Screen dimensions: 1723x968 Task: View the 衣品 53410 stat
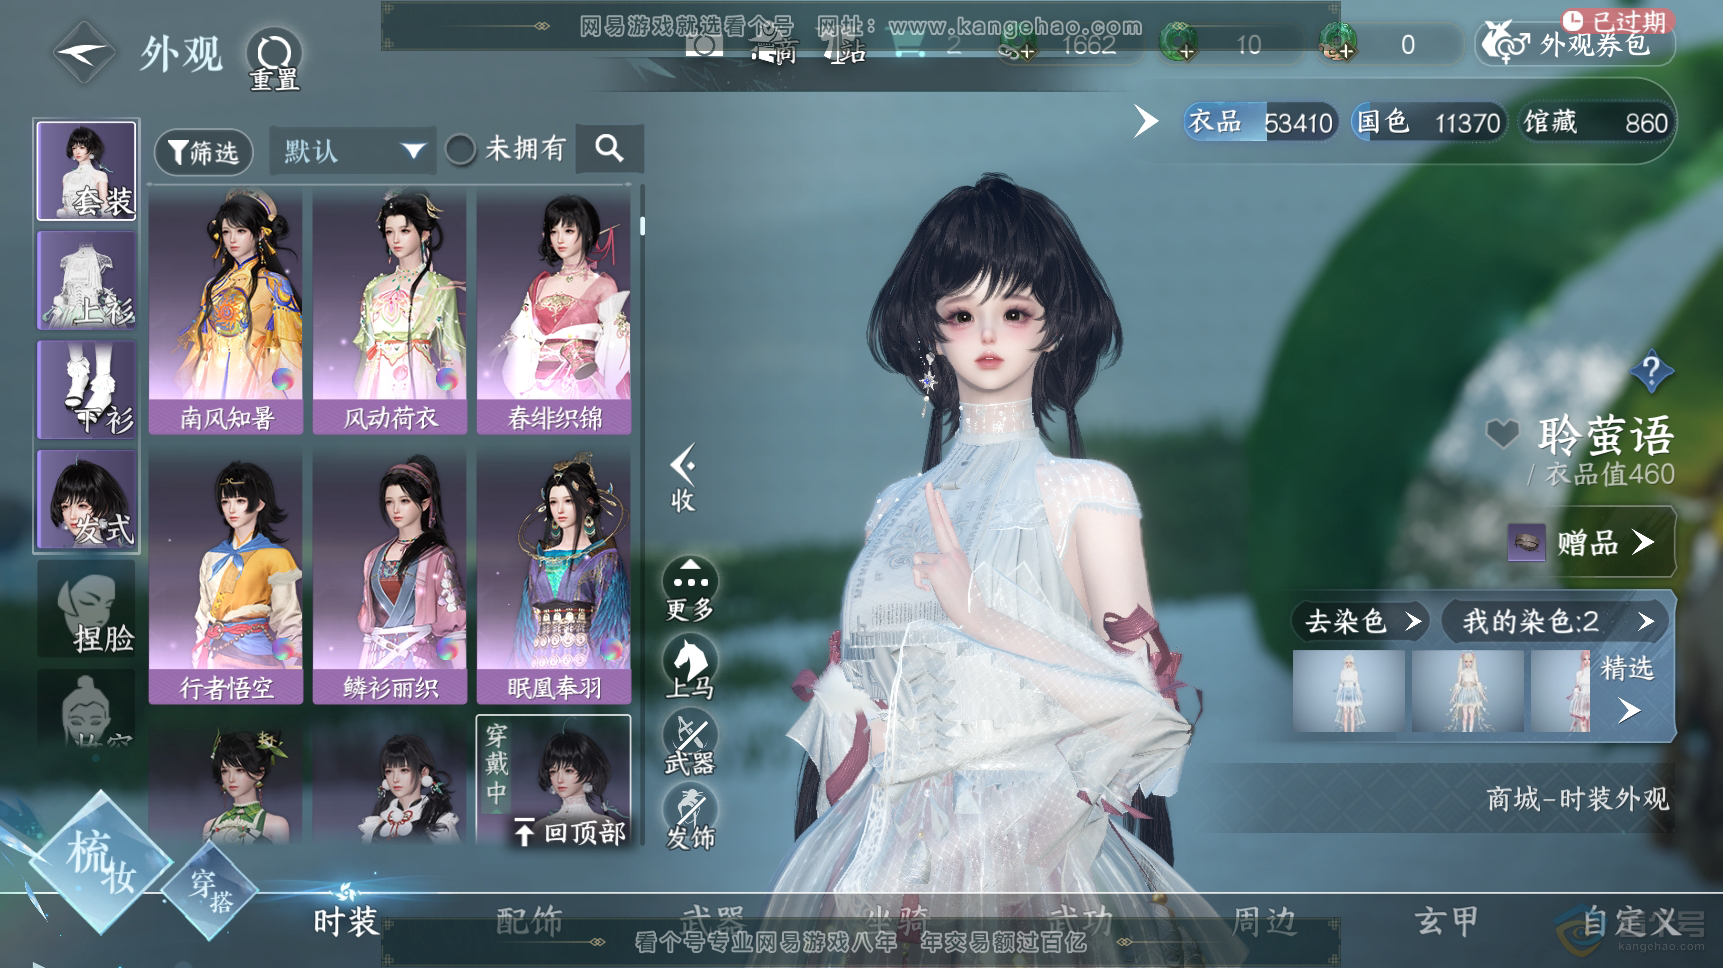click(1260, 122)
